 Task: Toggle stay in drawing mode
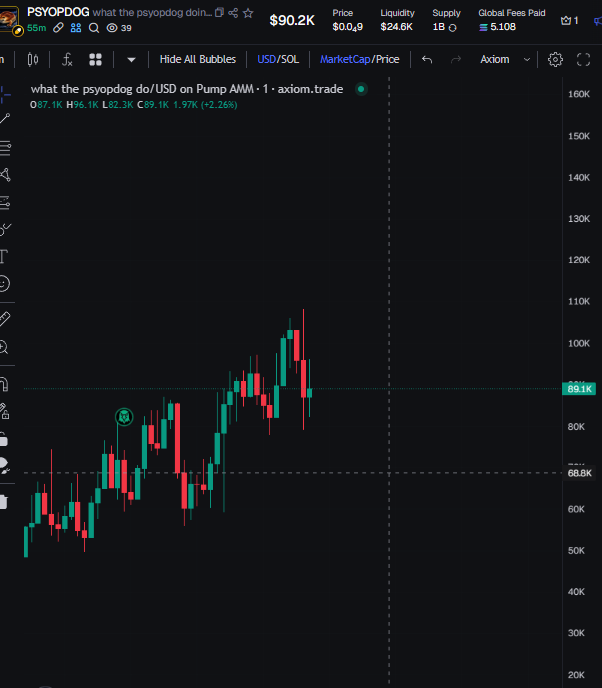click(x=4, y=412)
